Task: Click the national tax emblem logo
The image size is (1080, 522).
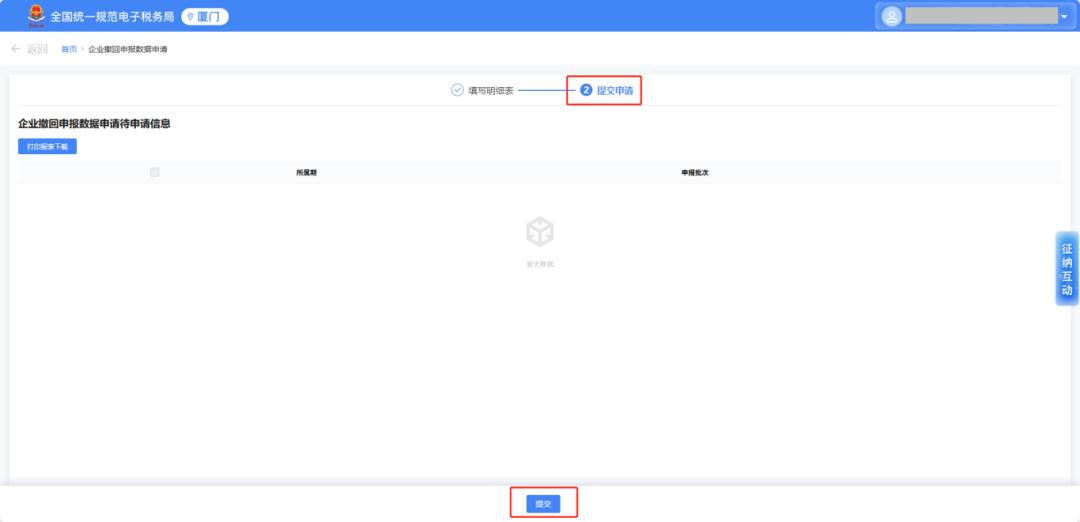Action: (36, 16)
